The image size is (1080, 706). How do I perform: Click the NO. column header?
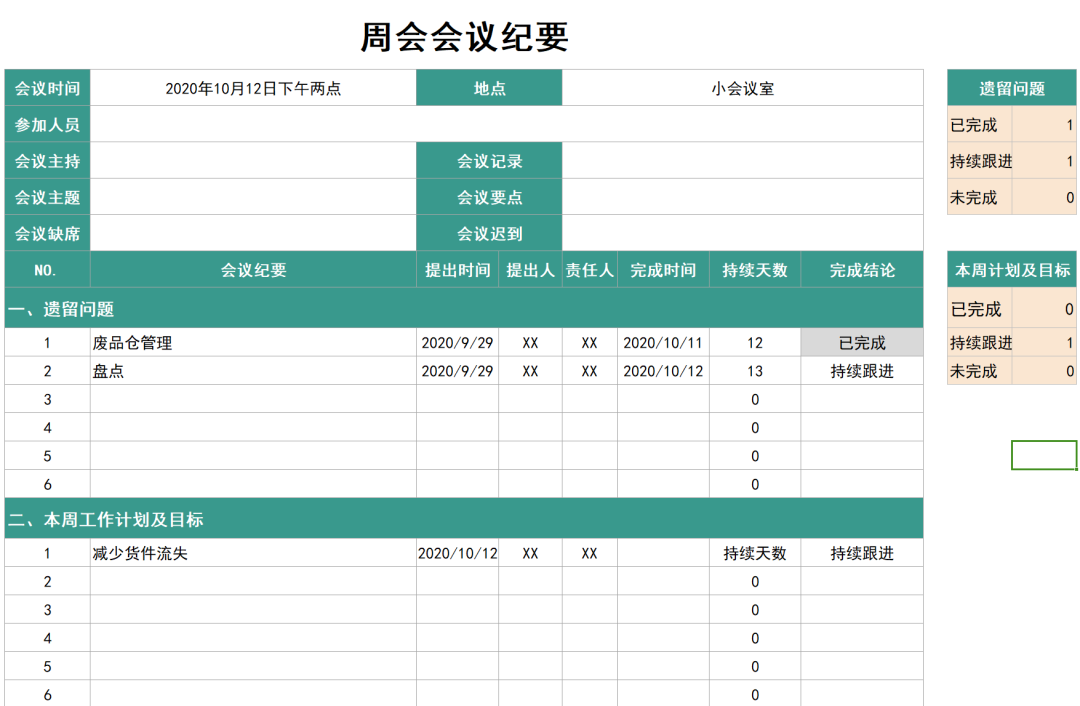[x=48, y=270]
